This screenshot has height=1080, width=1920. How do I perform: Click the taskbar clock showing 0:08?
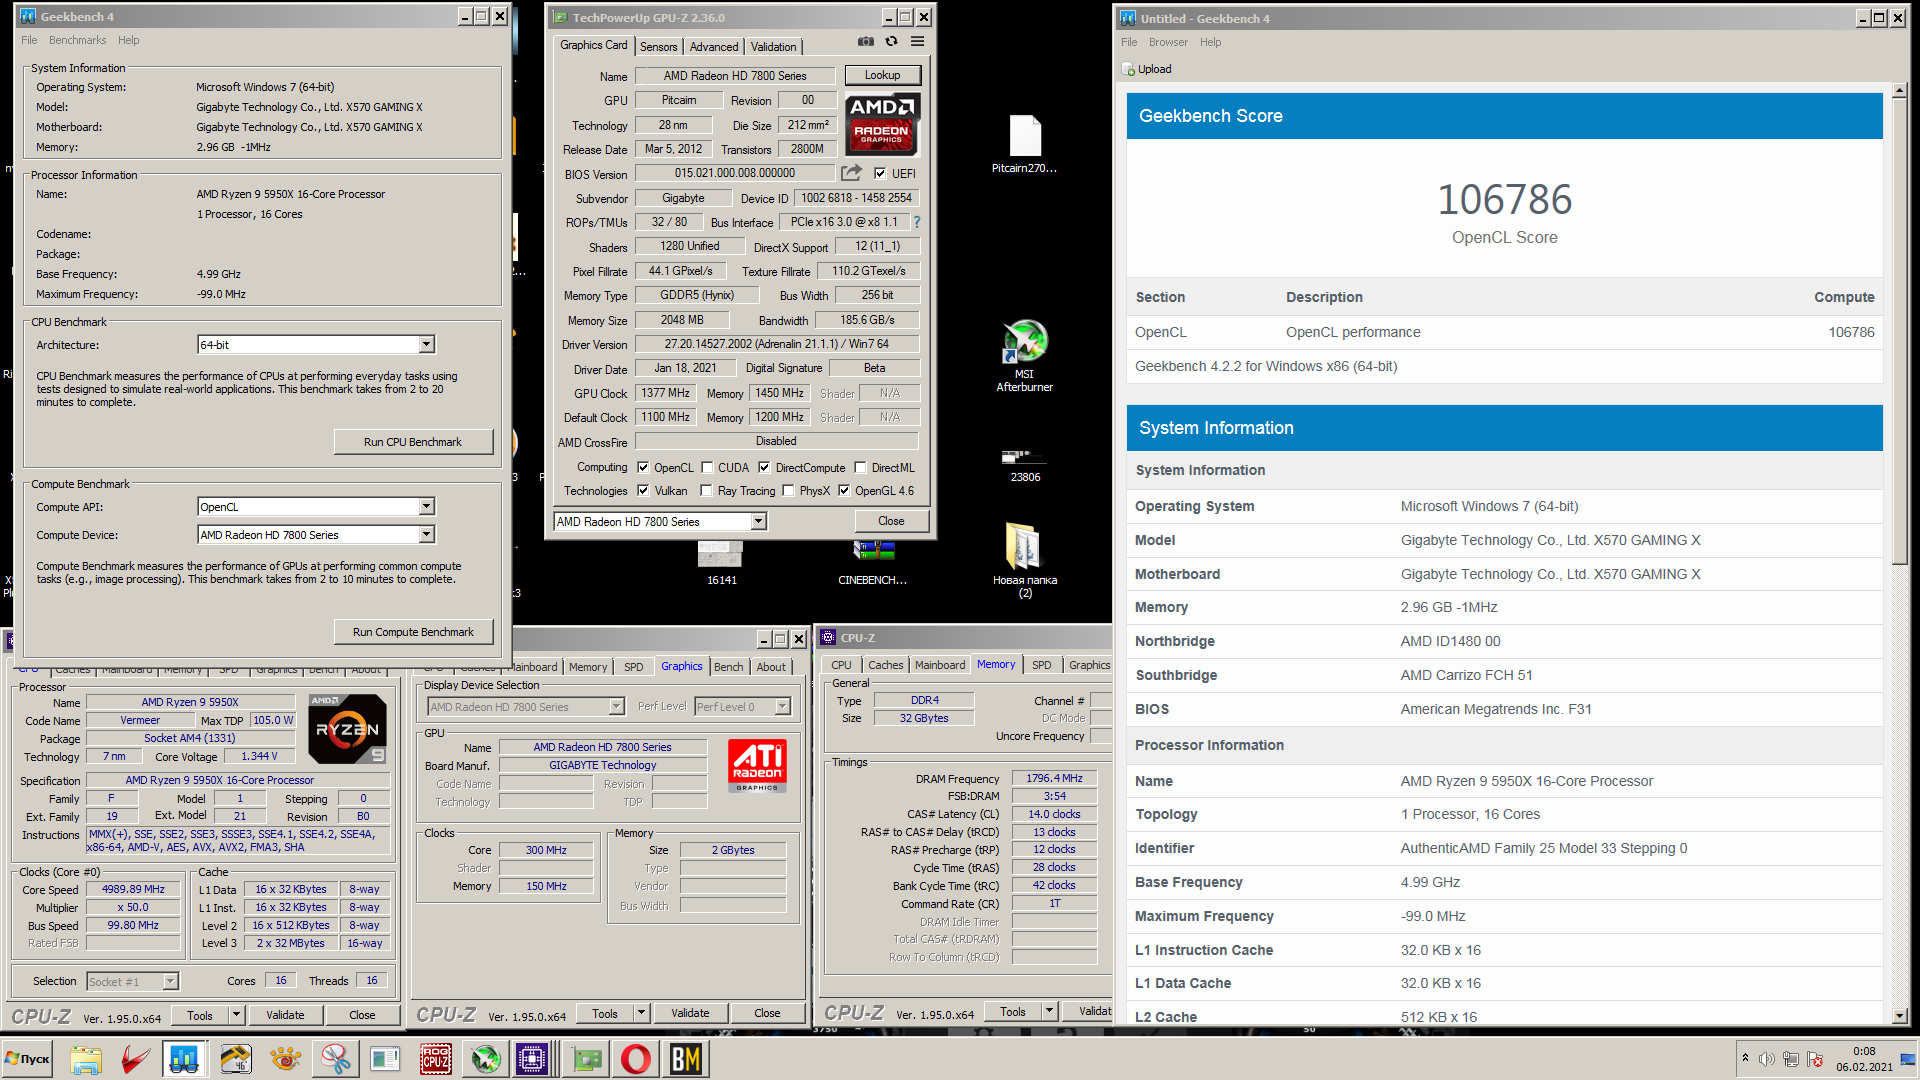(1864, 1051)
